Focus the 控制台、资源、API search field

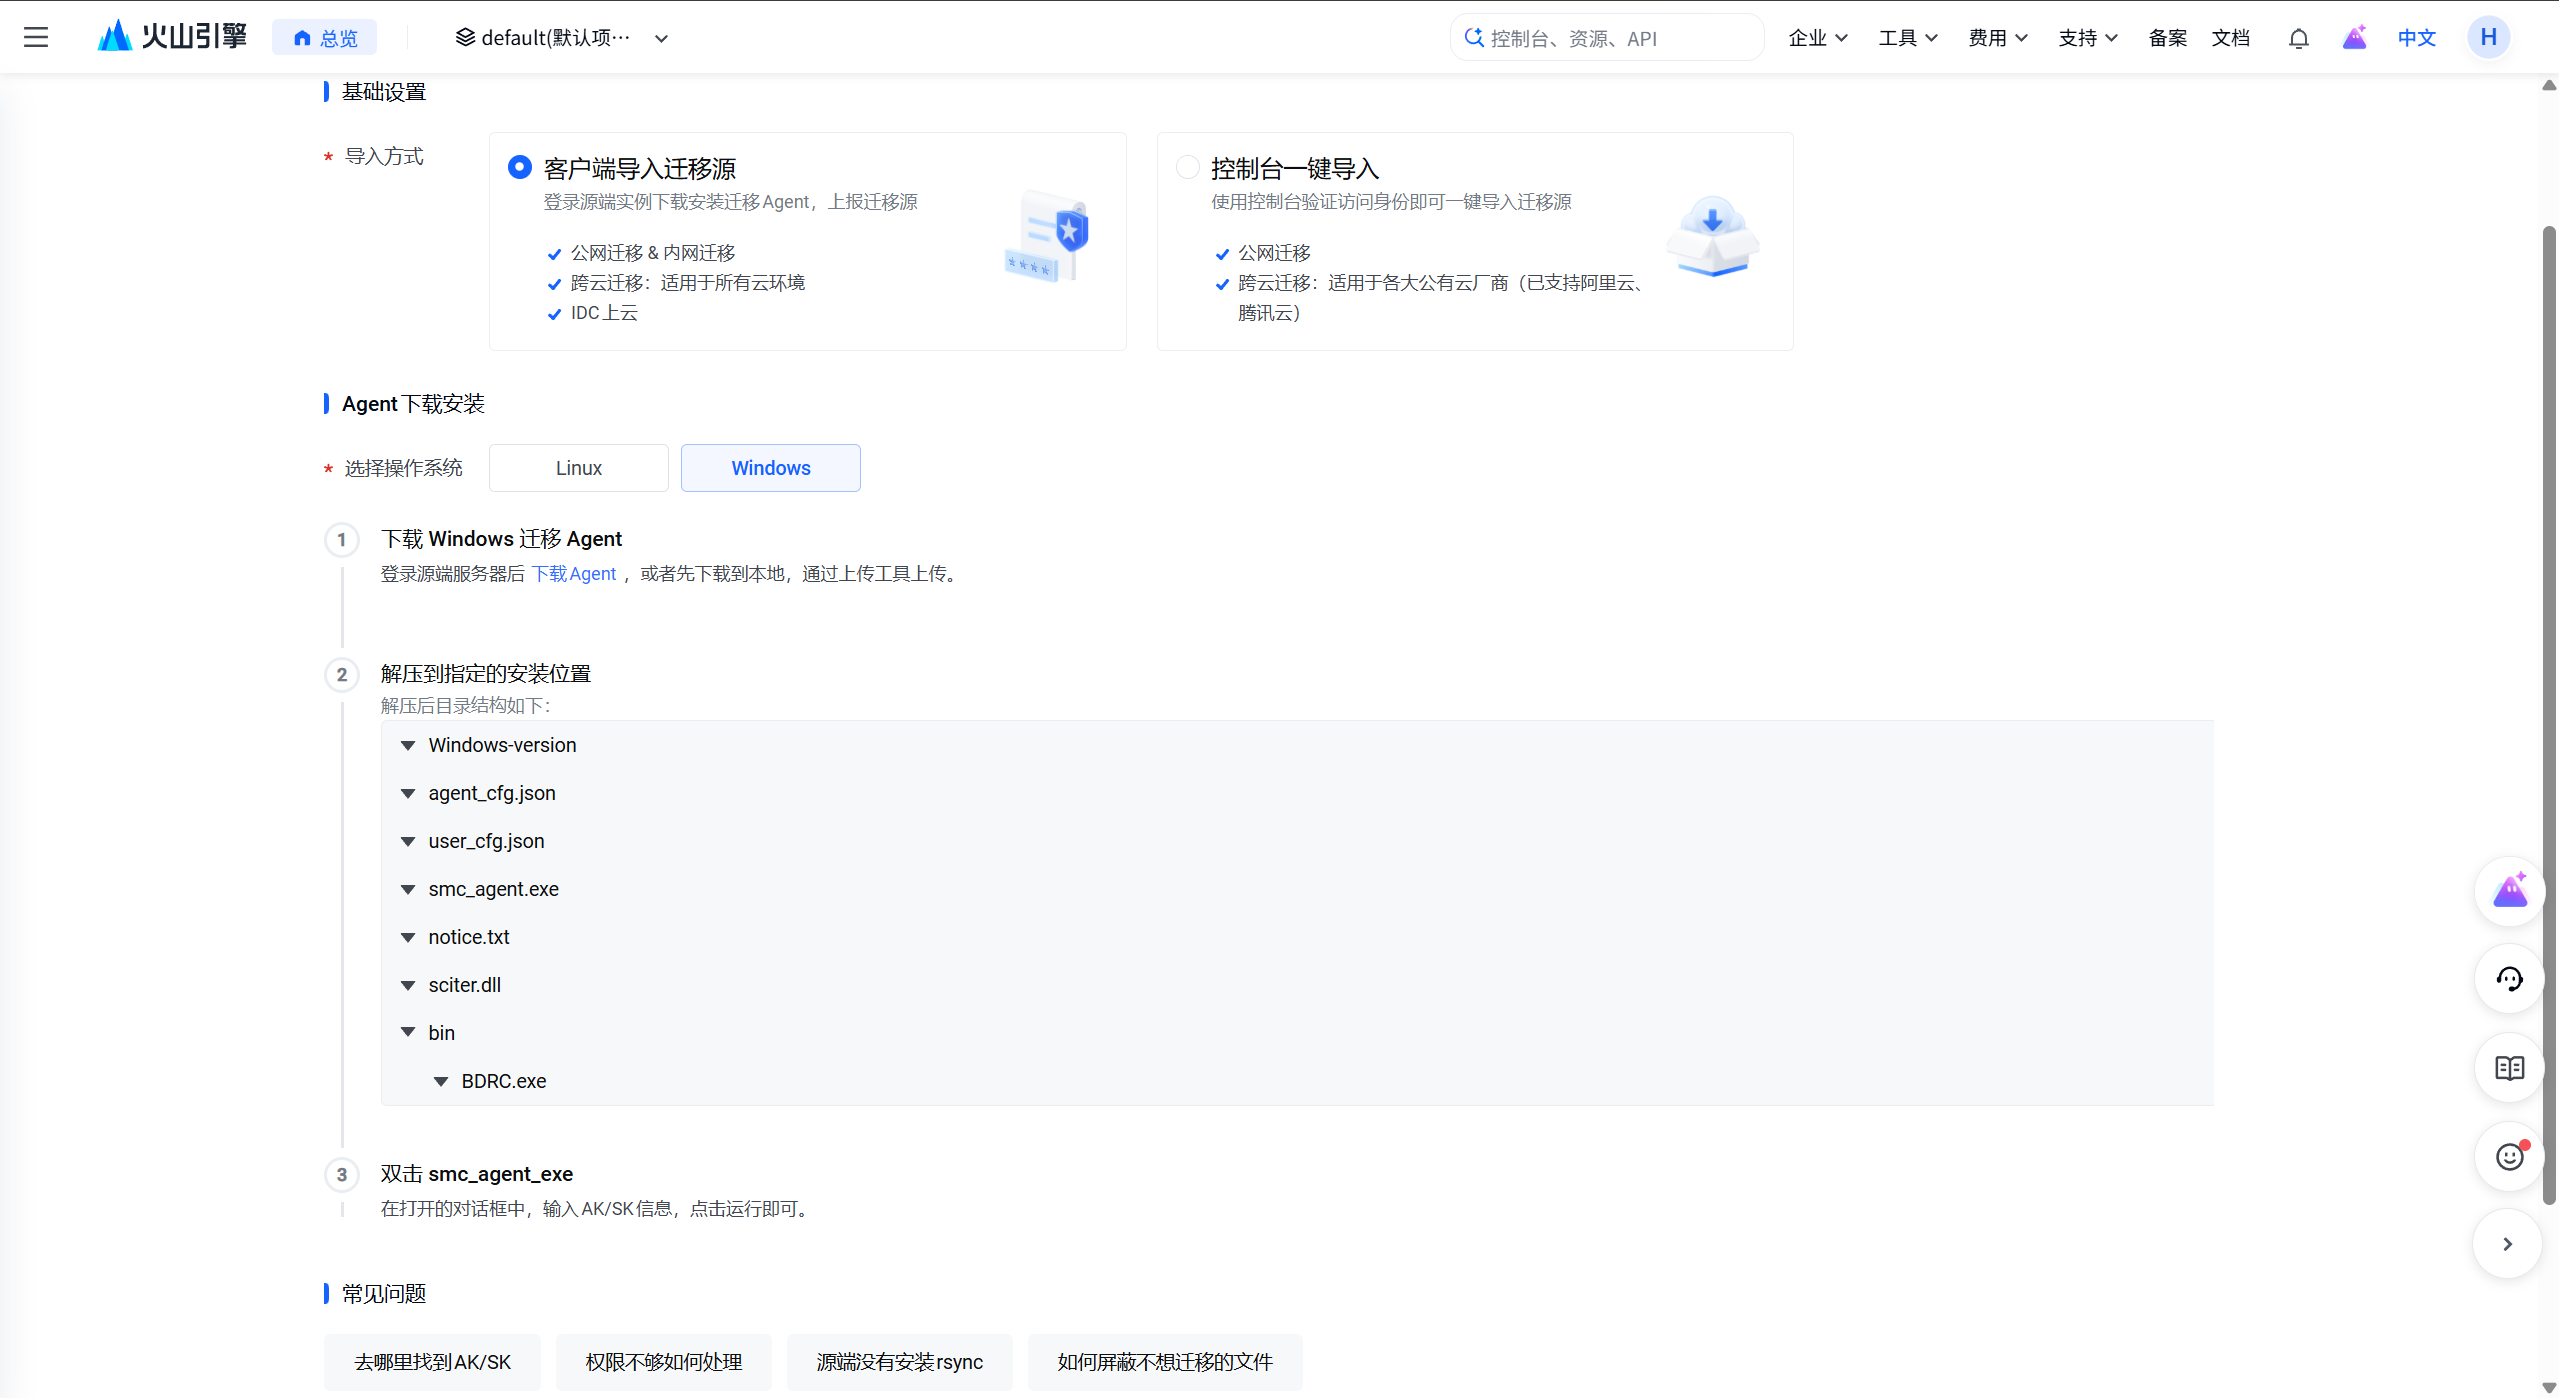(x=1607, y=38)
